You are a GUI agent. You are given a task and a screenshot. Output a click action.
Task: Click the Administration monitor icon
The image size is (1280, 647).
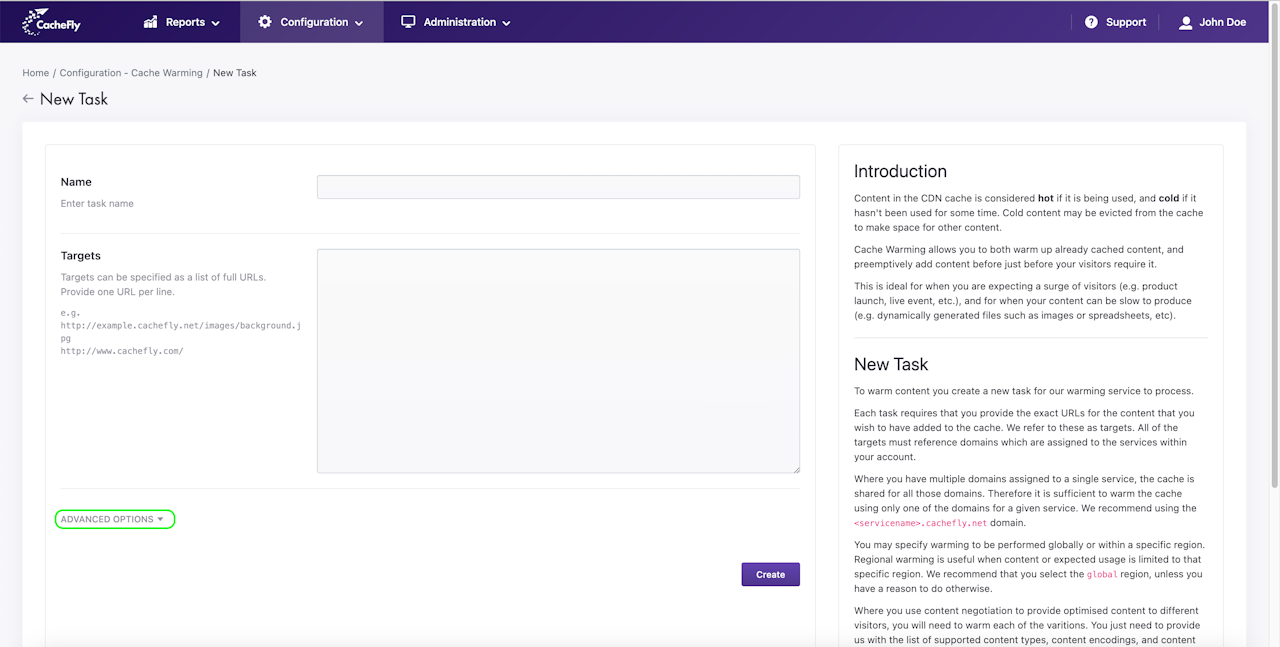click(x=408, y=22)
